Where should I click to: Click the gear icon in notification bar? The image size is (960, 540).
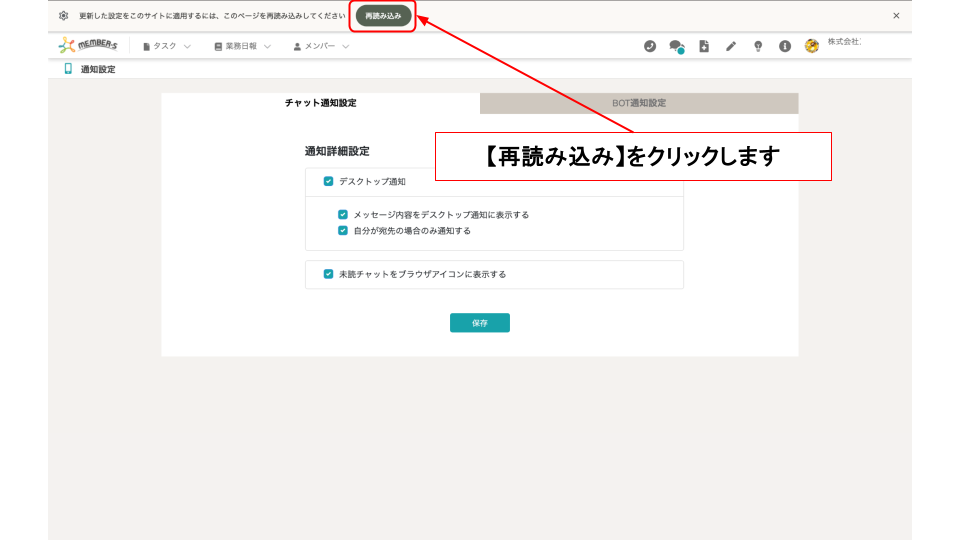64,16
